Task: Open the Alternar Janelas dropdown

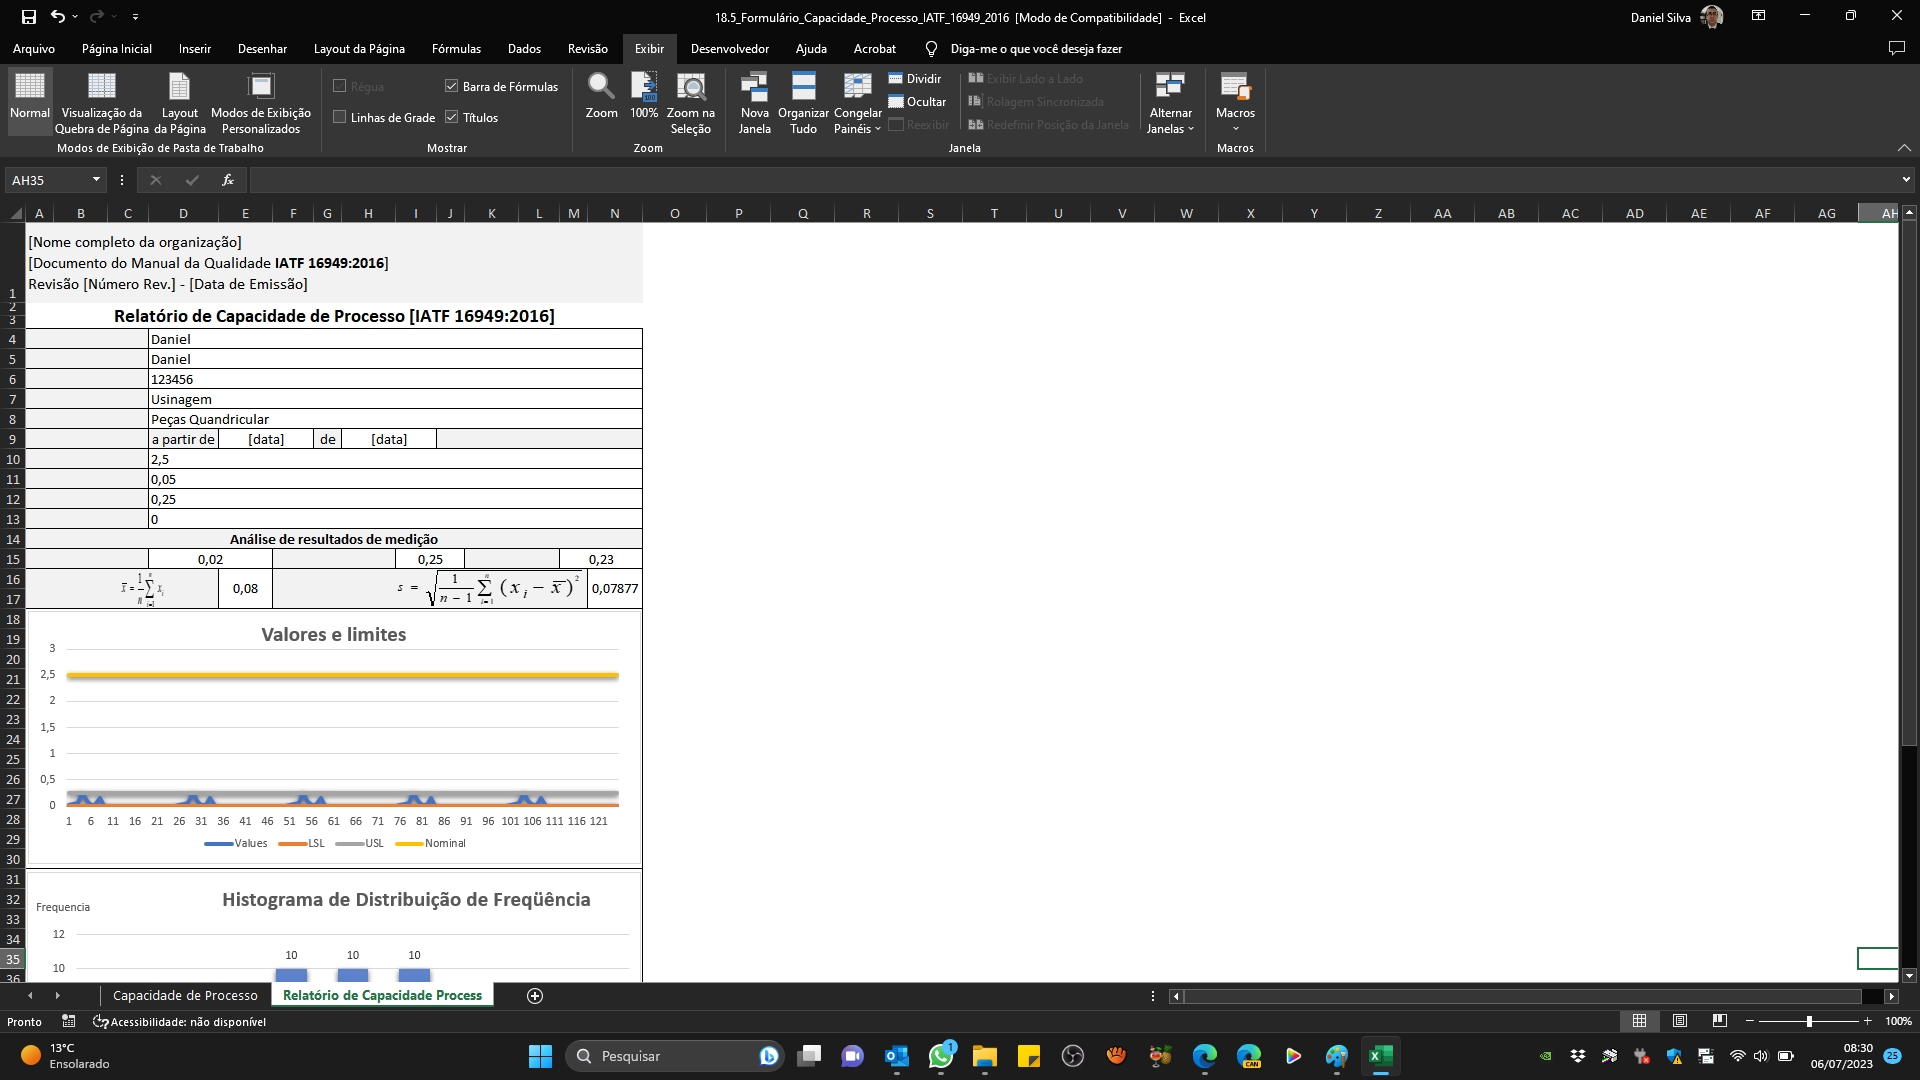Action: (1170, 100)
